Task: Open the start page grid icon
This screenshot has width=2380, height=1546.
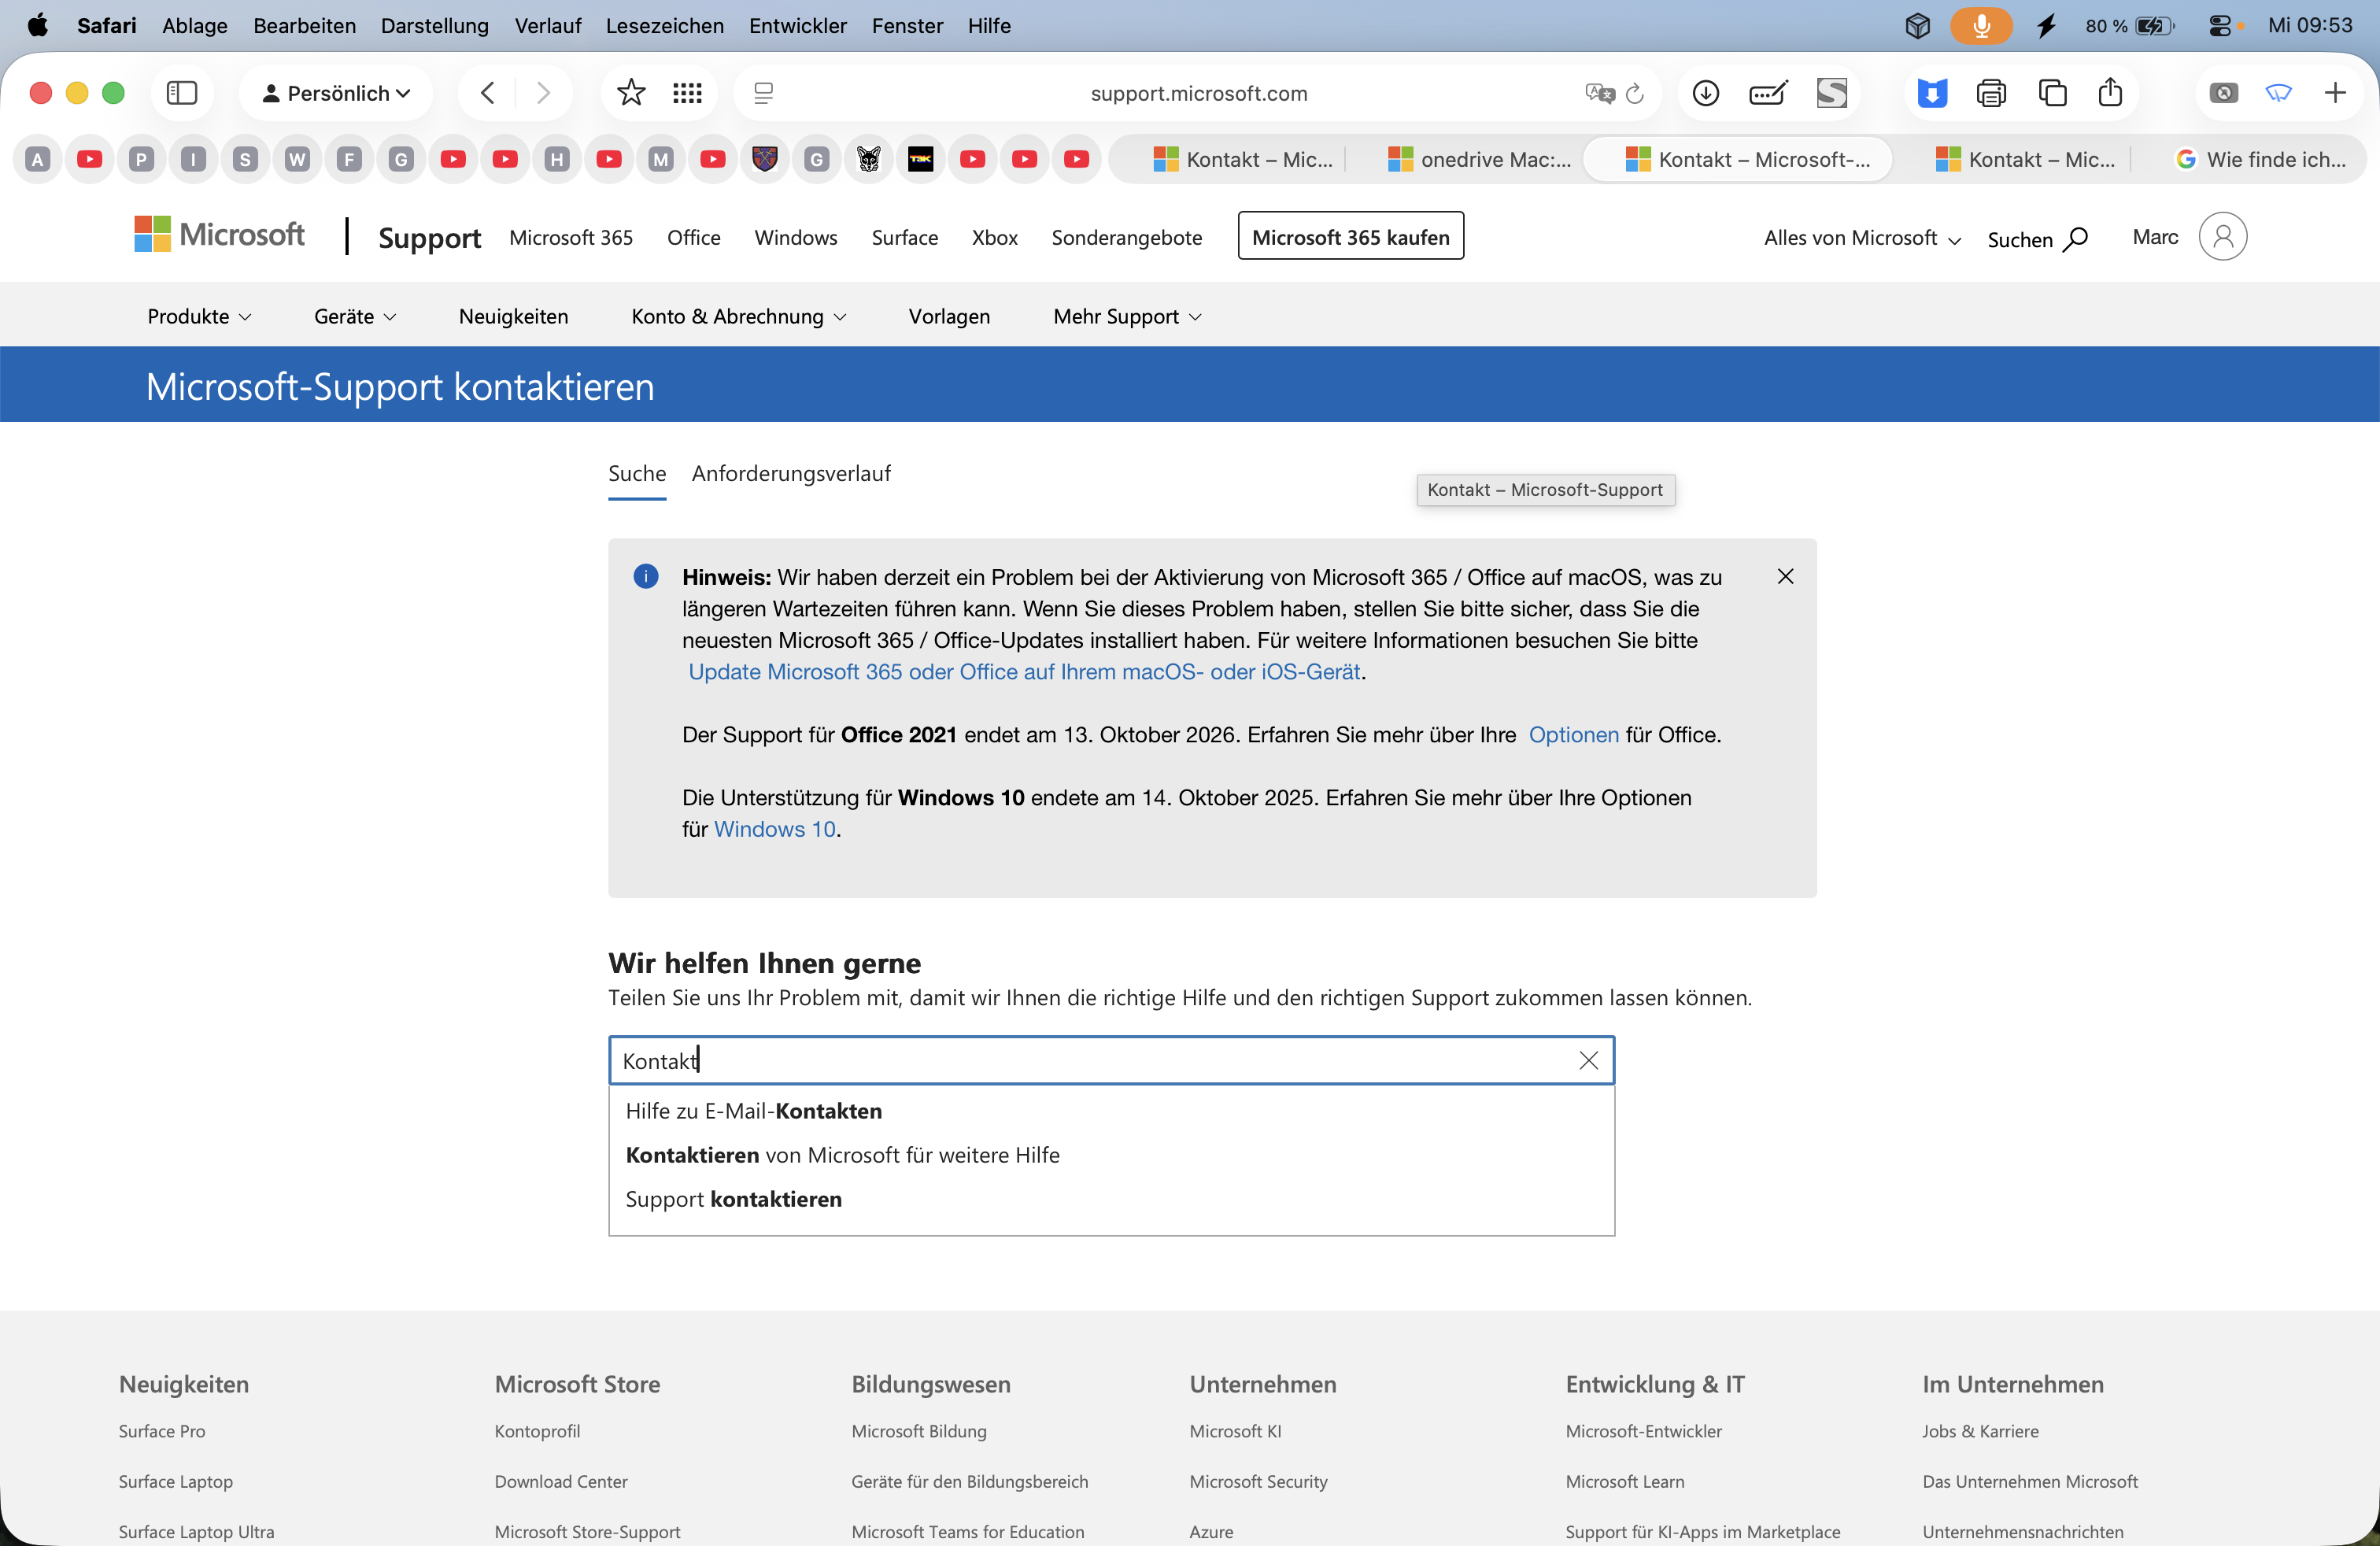Action: (687, 93)
